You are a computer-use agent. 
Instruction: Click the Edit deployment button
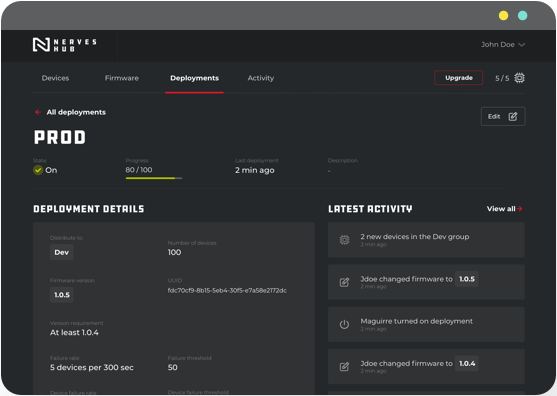coord(503,116)
